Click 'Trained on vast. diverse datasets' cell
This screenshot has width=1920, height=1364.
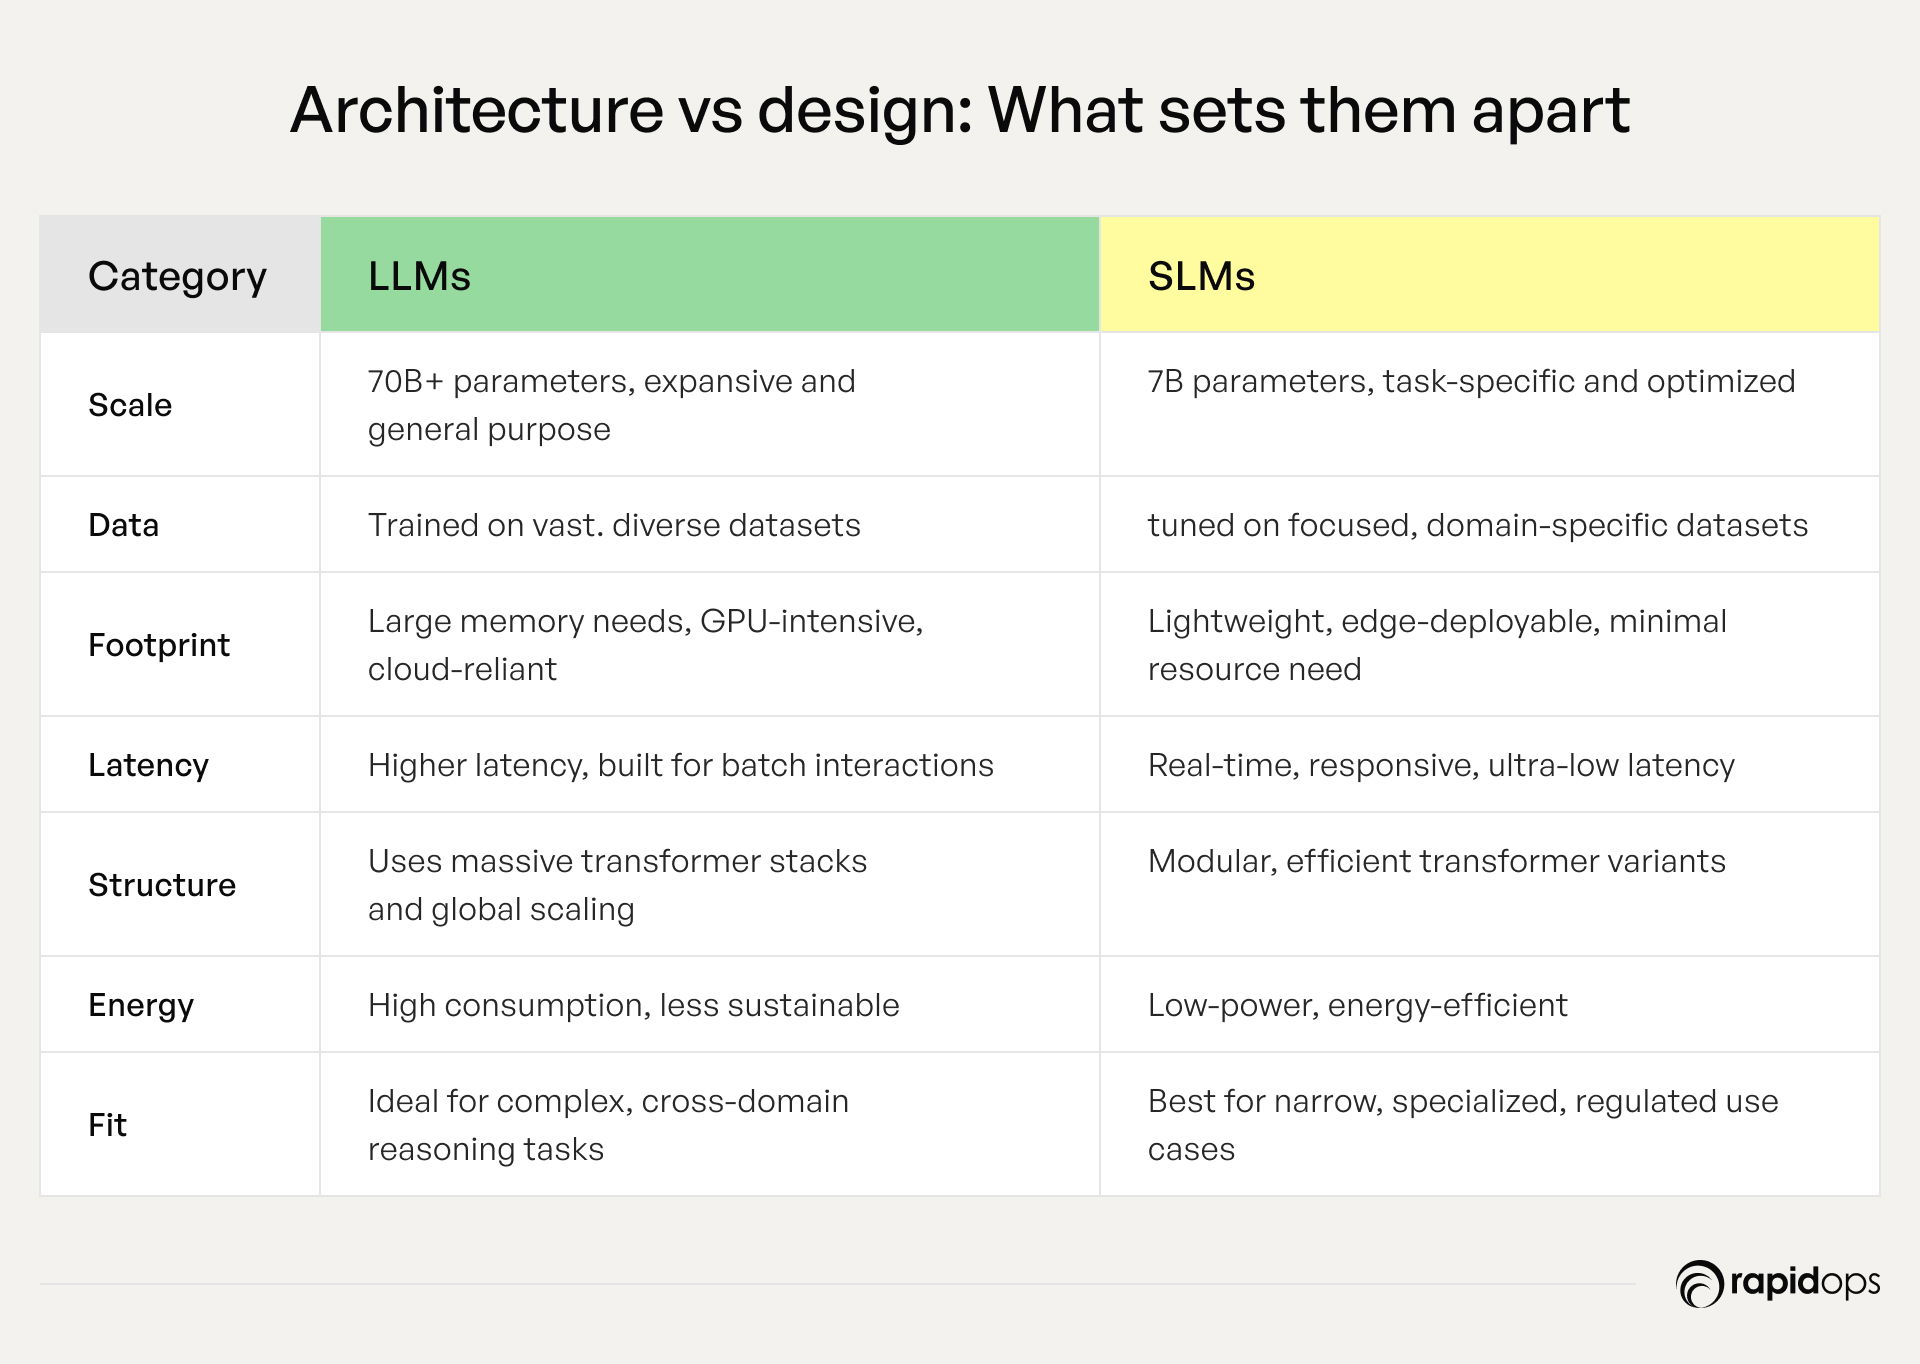click(x=710, y=525)
